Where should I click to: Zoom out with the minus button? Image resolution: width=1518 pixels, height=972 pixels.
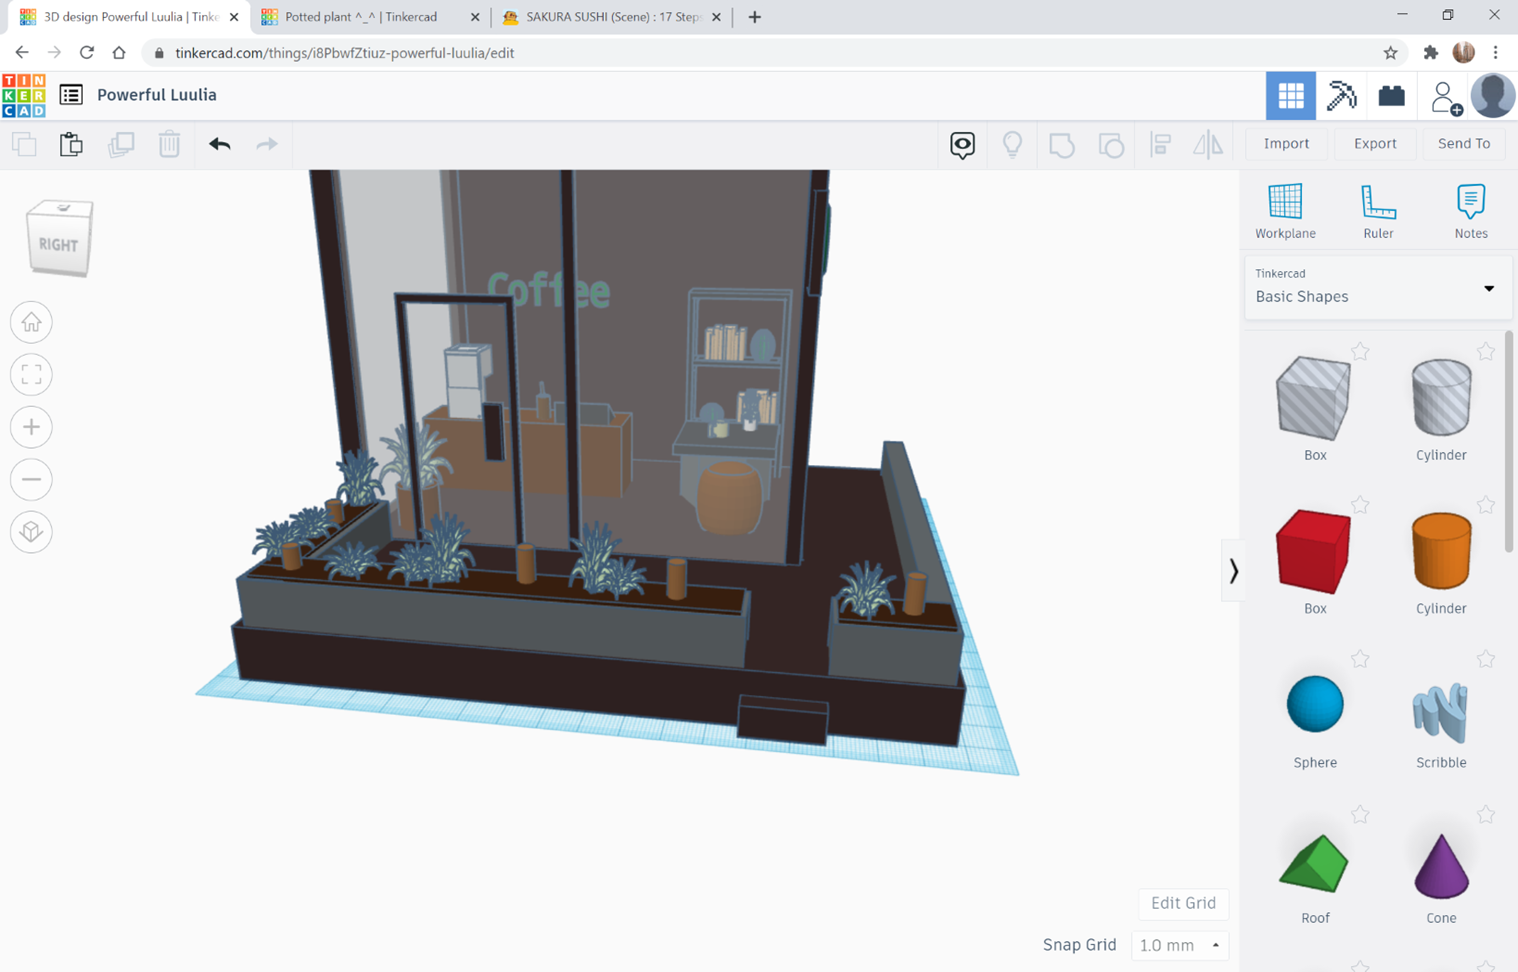[31, 479]
